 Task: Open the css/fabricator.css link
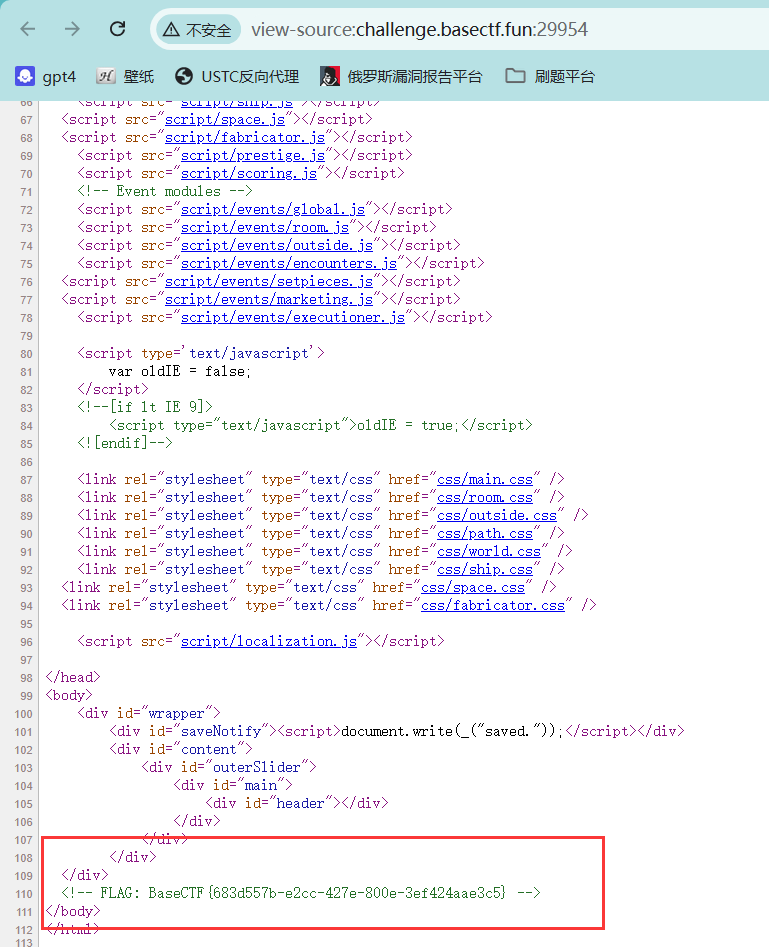tap(493, 605)
